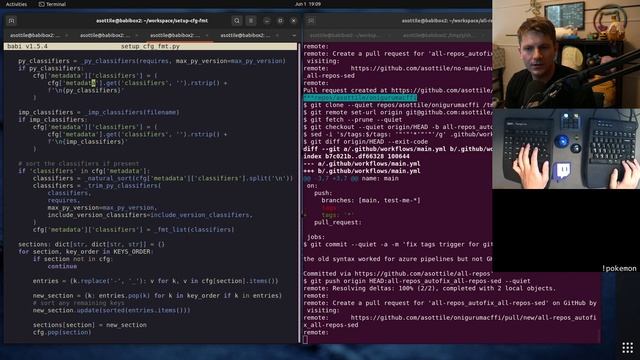640x360 pixels.
Task: Click the '$ git fetch --prune --quiet' line
Action: point(353,120)
